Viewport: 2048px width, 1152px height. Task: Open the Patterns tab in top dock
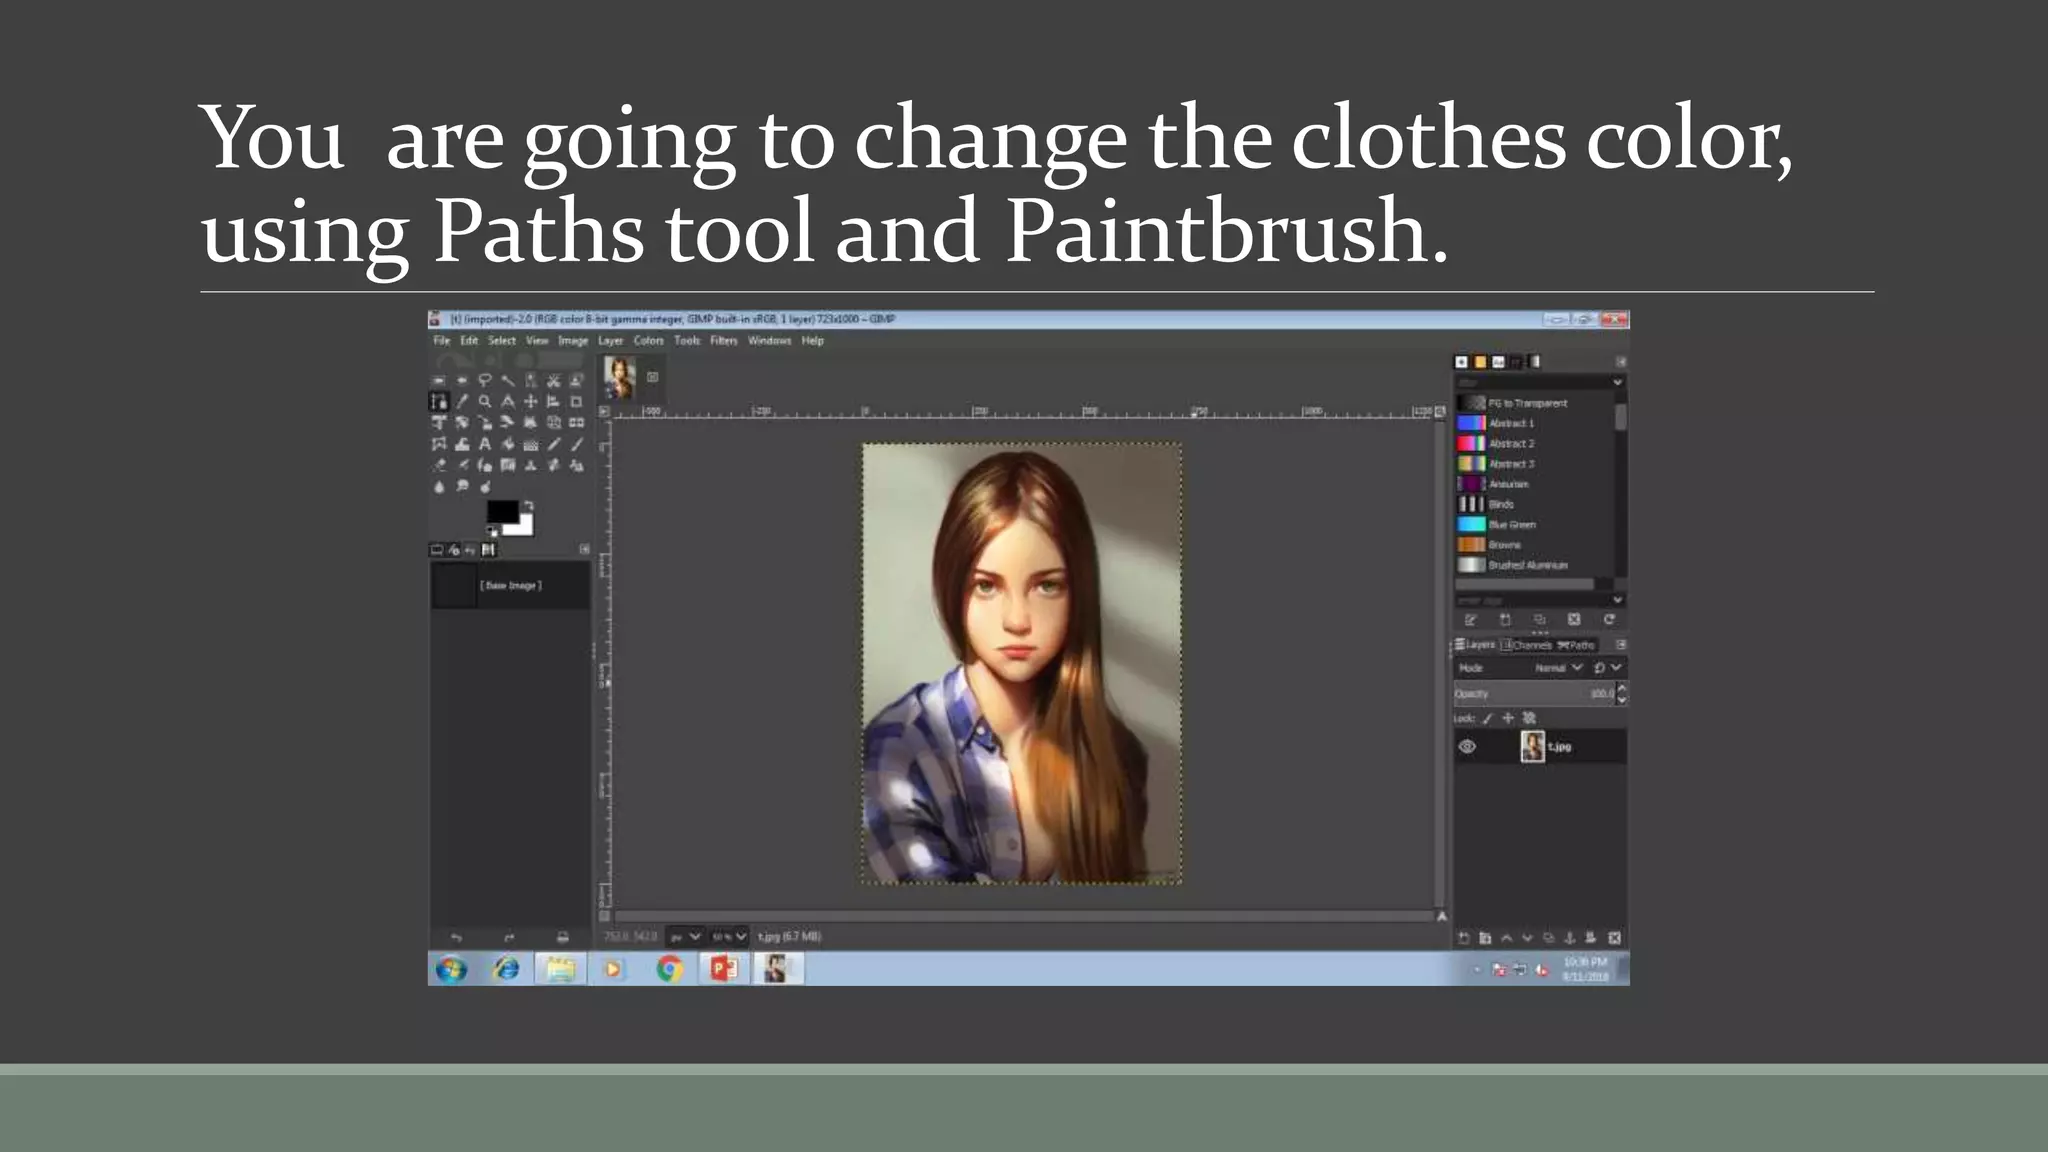click(x=1480, y=362)
